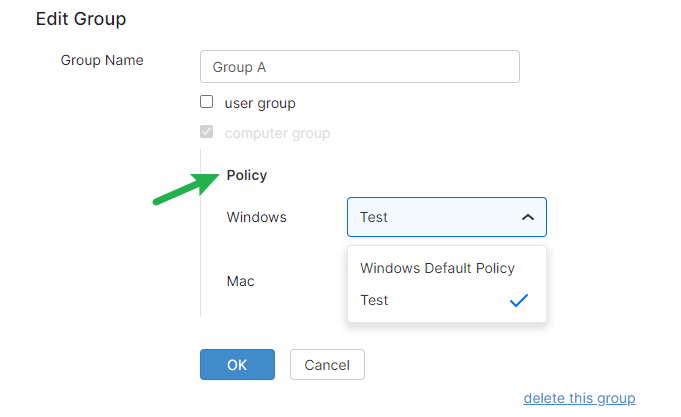Enable the user group checkbox
This screenshot has width=681, height=417.
[207, 102]
